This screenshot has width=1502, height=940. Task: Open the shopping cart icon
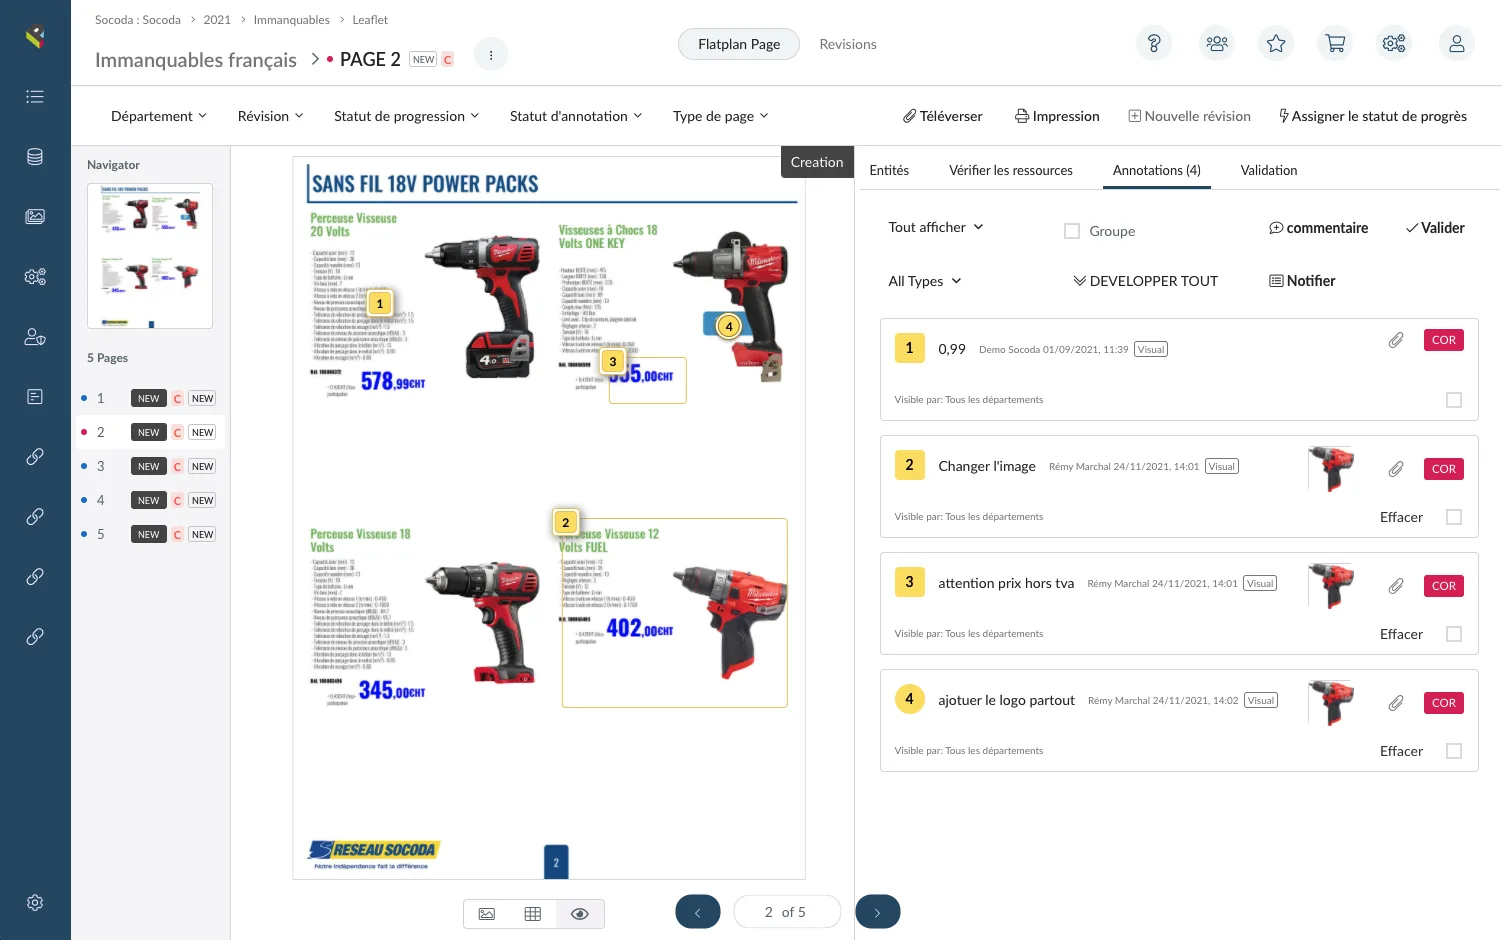1335,43
